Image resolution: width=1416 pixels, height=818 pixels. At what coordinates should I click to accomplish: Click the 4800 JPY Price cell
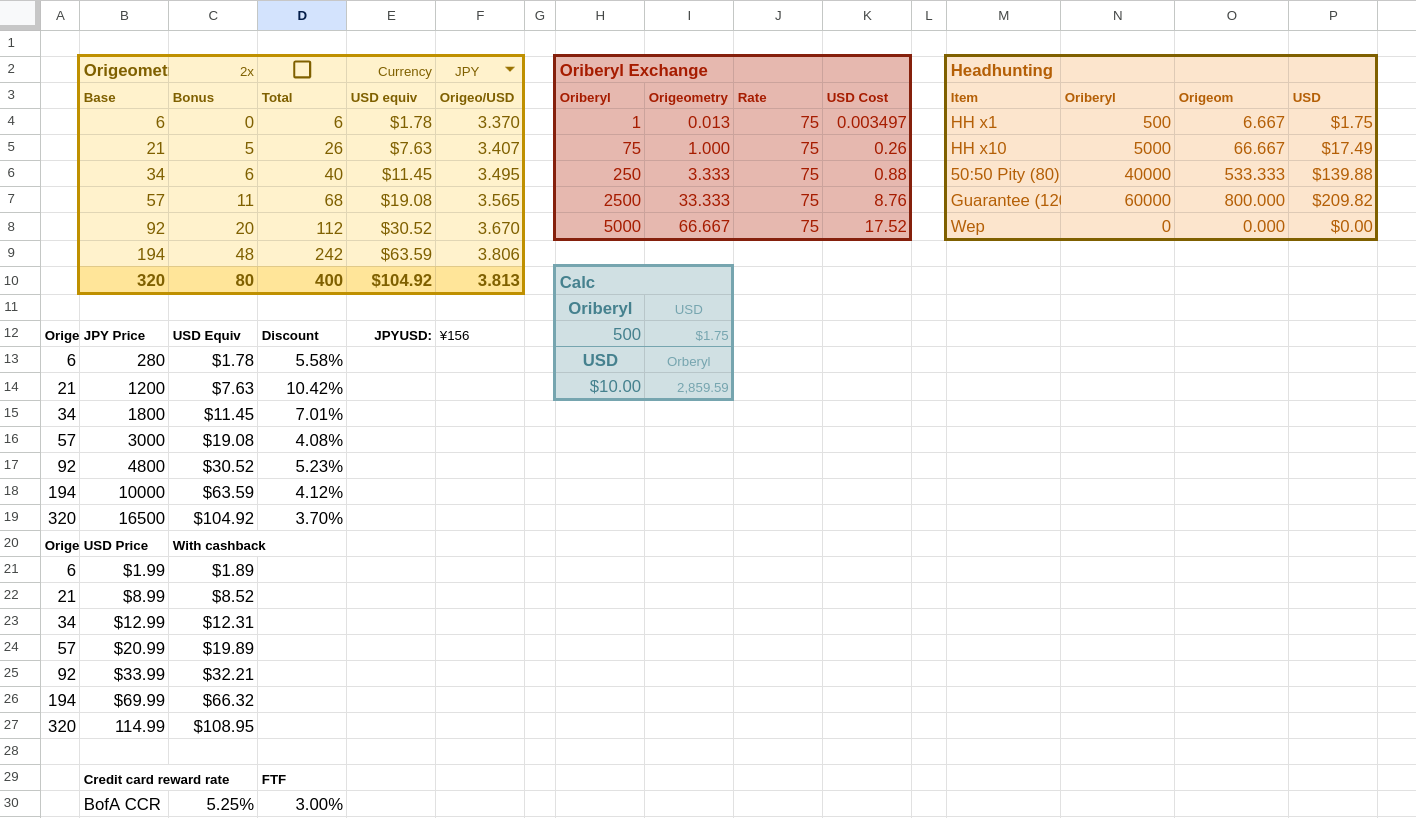[x=124, y=466]
